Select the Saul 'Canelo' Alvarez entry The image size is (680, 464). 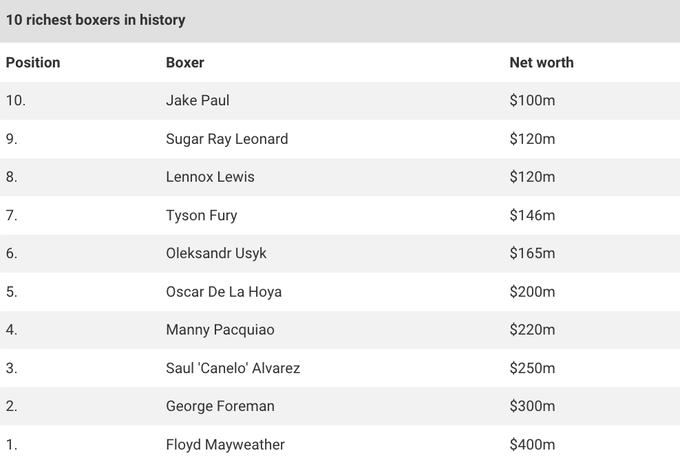(233, 368)
